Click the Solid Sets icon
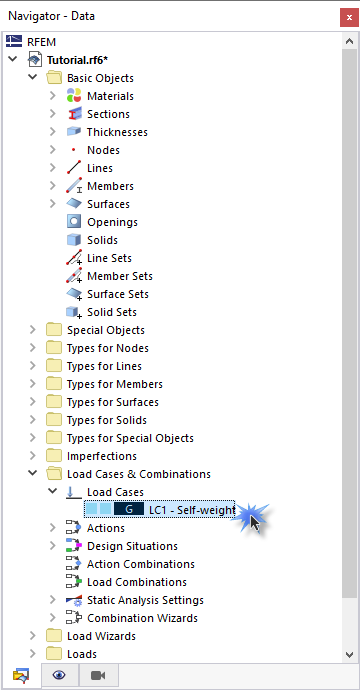Image resolution: width=360 pixels, height=690 pixels. coord(74,312)
